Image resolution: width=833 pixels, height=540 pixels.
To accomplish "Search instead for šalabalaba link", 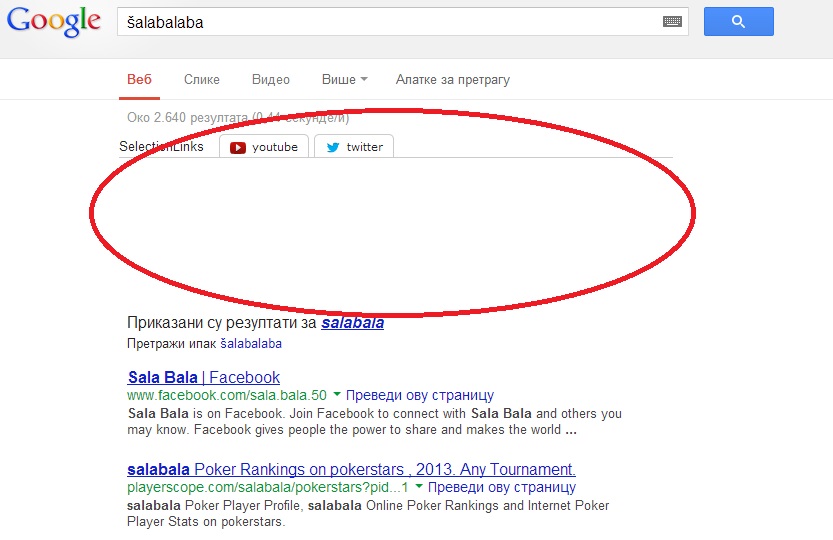I will pos(251,344).
